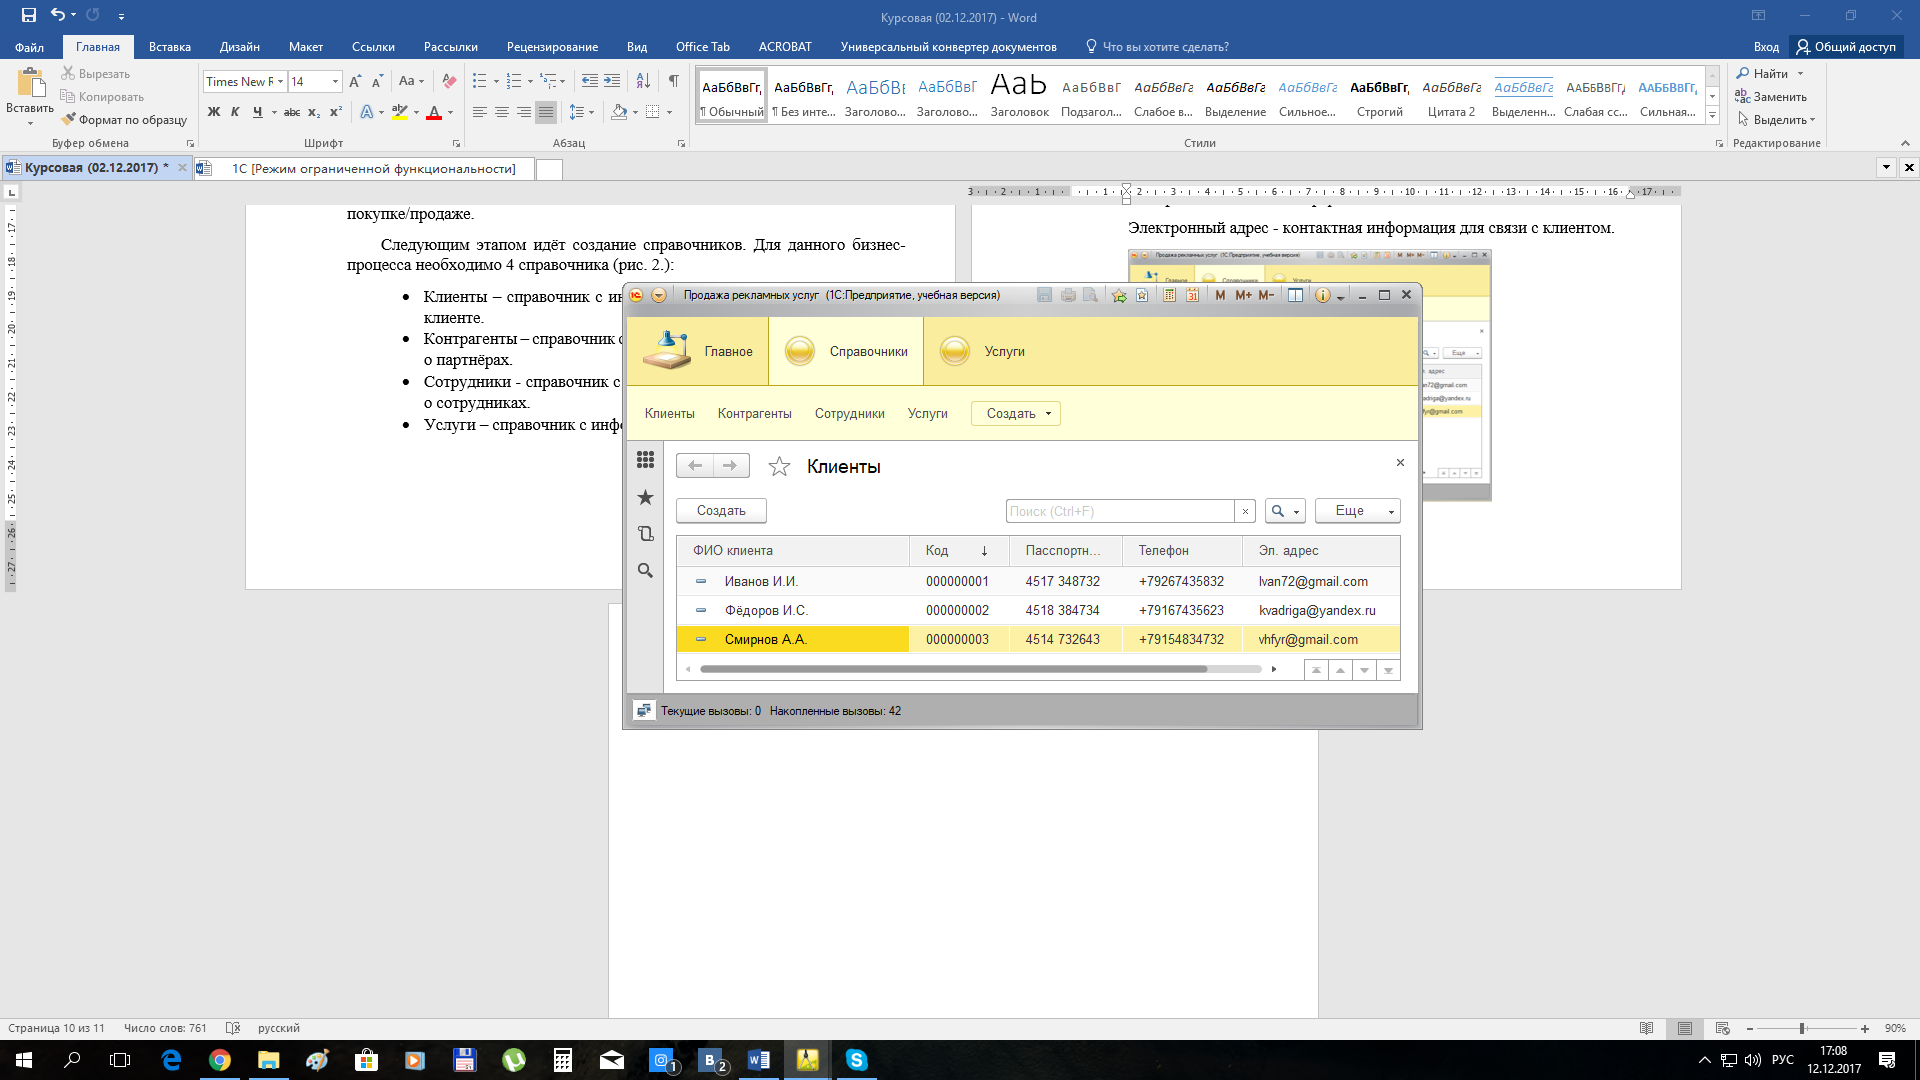Click the Format Painter icon

[x=68, y=120]
